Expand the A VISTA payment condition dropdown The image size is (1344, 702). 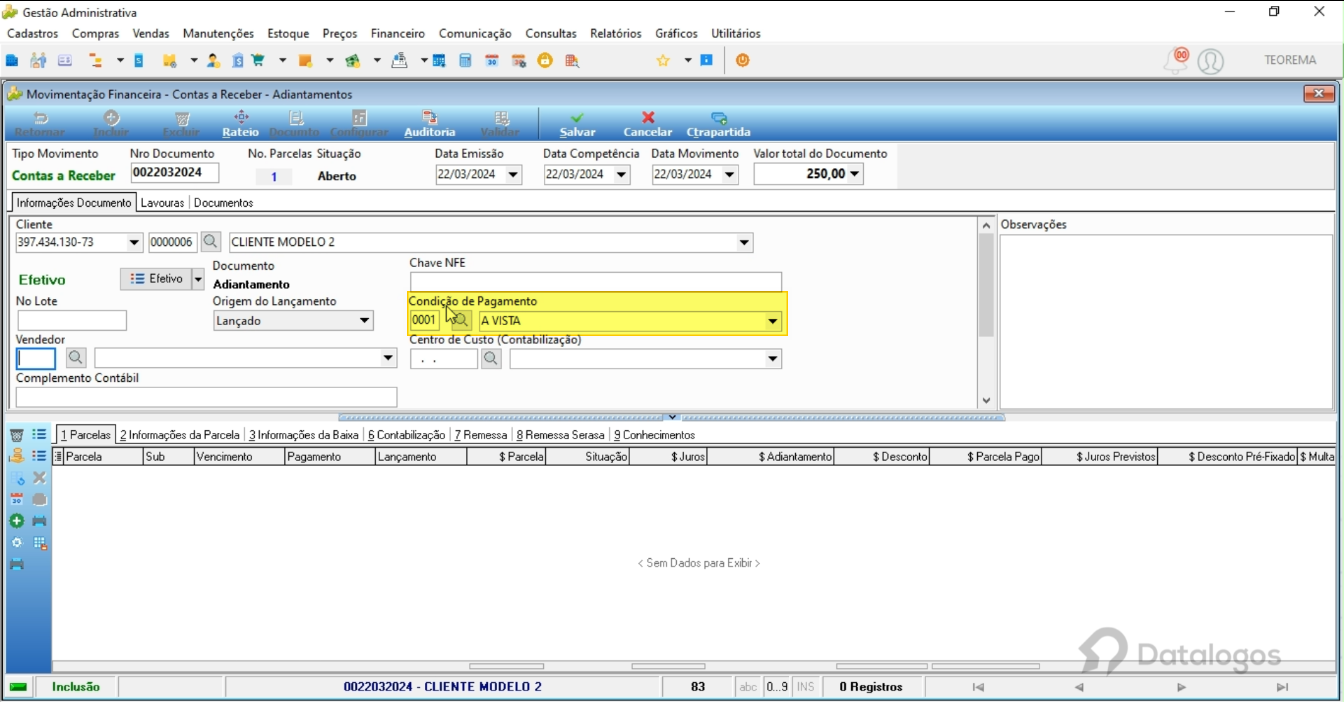772,321
